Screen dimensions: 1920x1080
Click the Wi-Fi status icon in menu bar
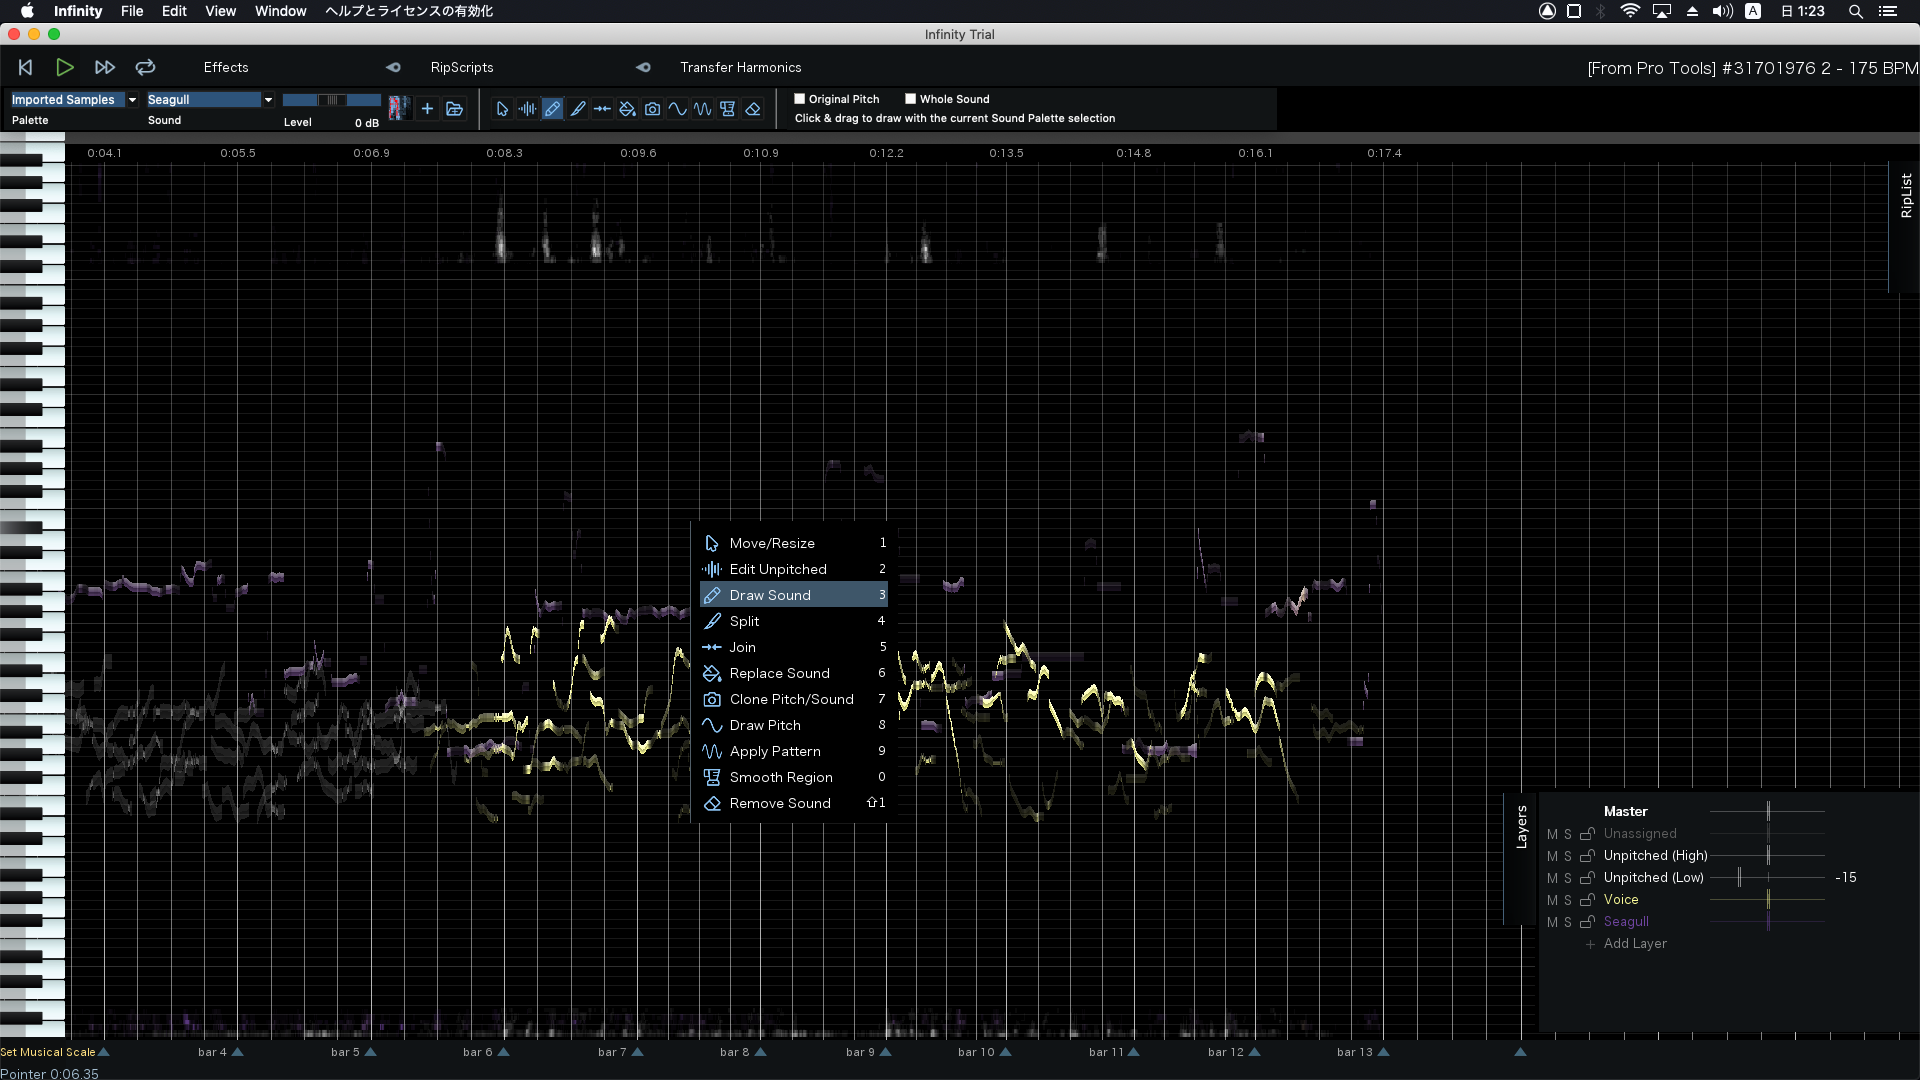pyautogui.click(x=1630, y=11)
